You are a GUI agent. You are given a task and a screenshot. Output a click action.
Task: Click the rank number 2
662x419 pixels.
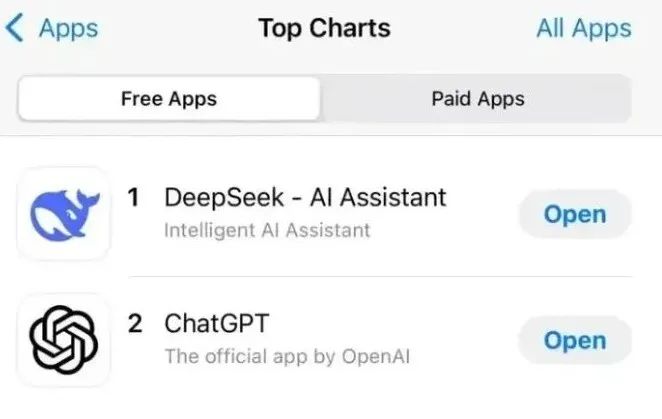(135, 324)
